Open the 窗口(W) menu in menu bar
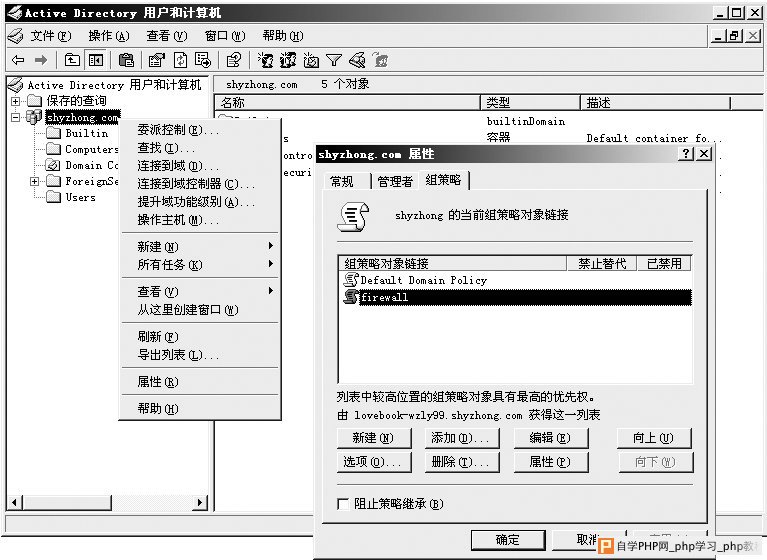 pos(225,36)
